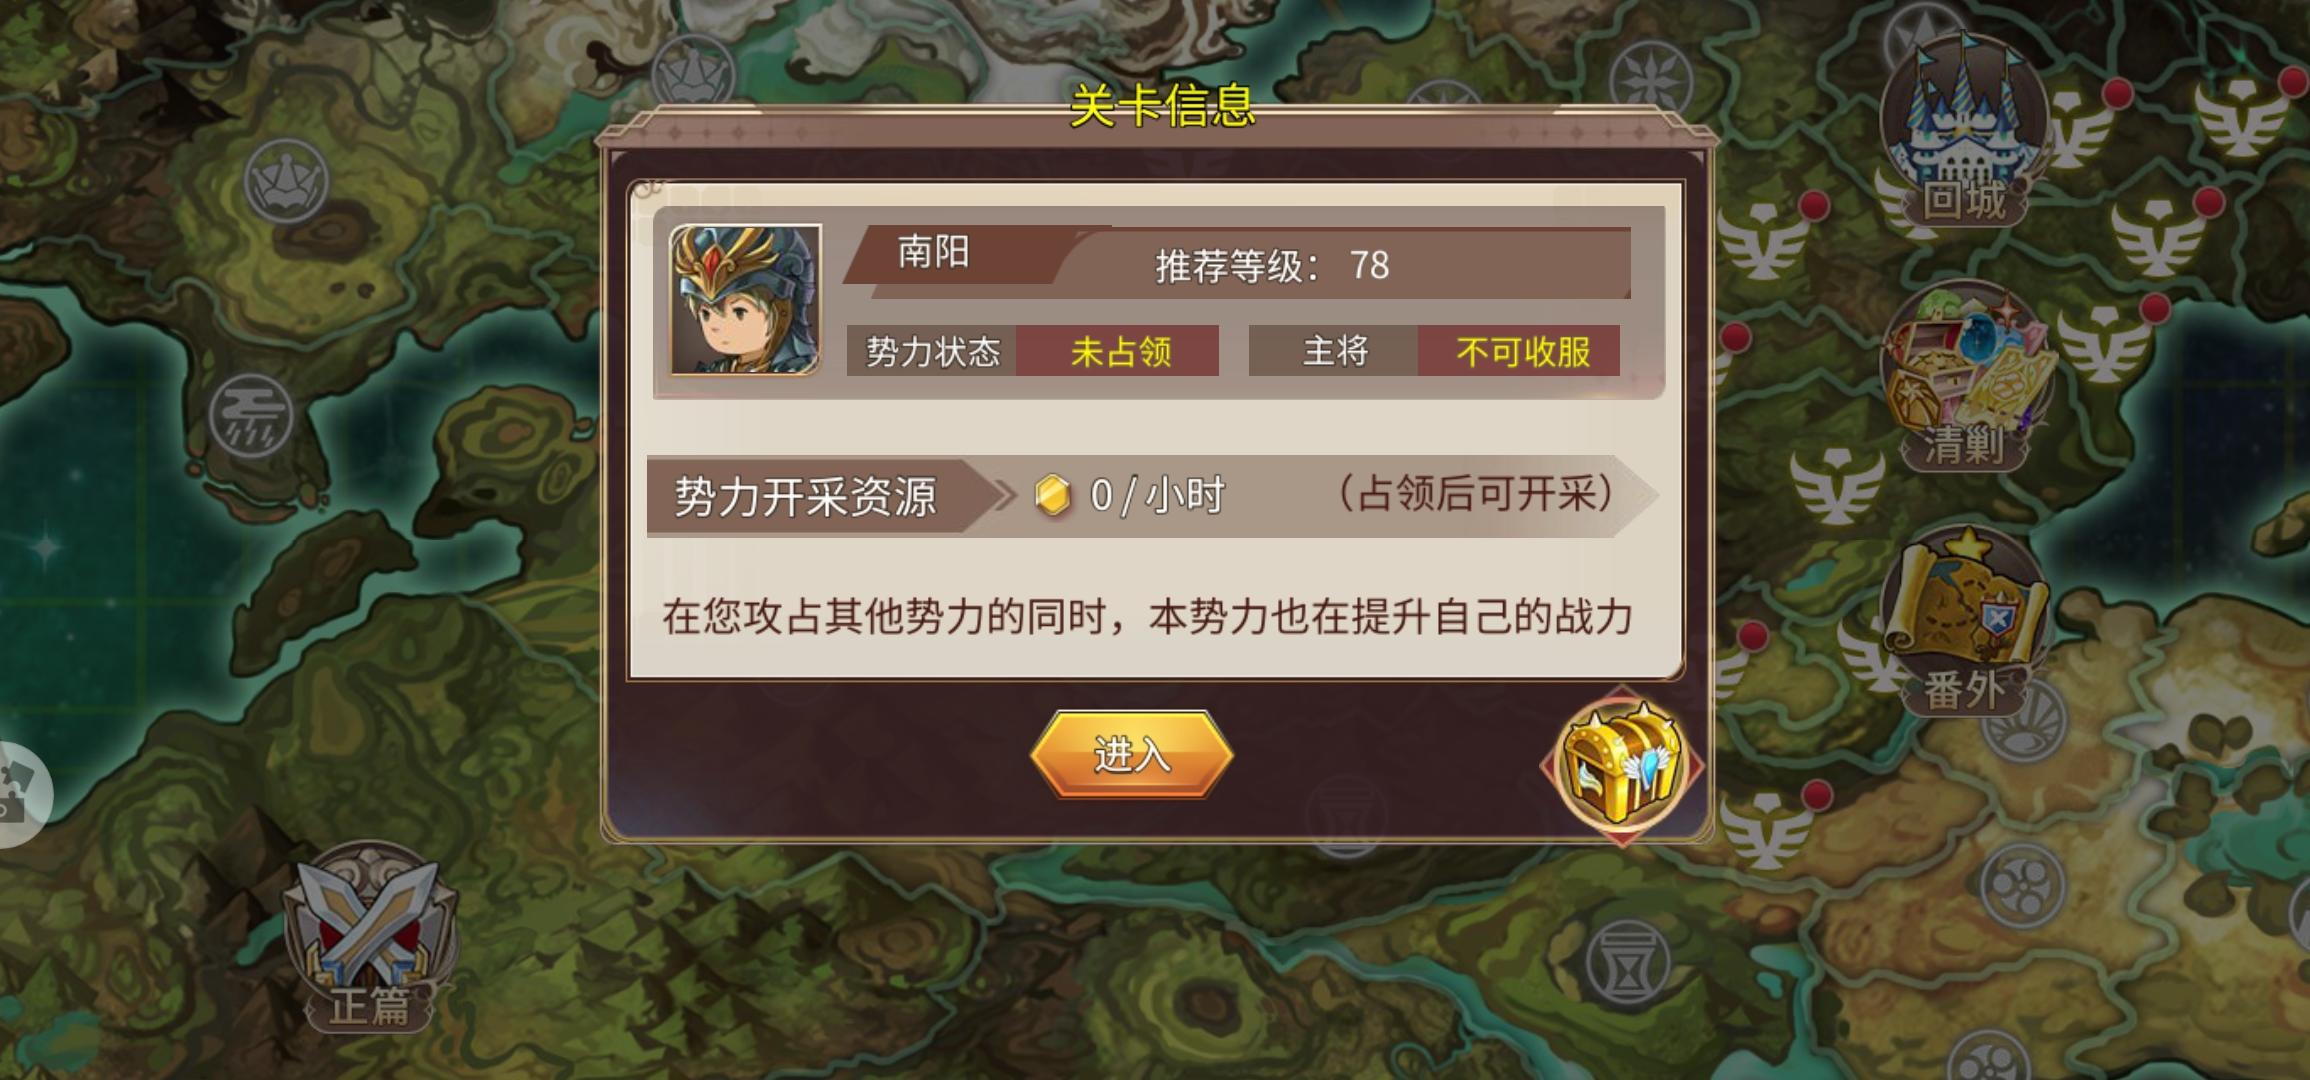Image resolution: width=2310 pixels, height=1080 pixels.
Task: Click the 关卡信息 dialog title
Action: coord(1162,106)
